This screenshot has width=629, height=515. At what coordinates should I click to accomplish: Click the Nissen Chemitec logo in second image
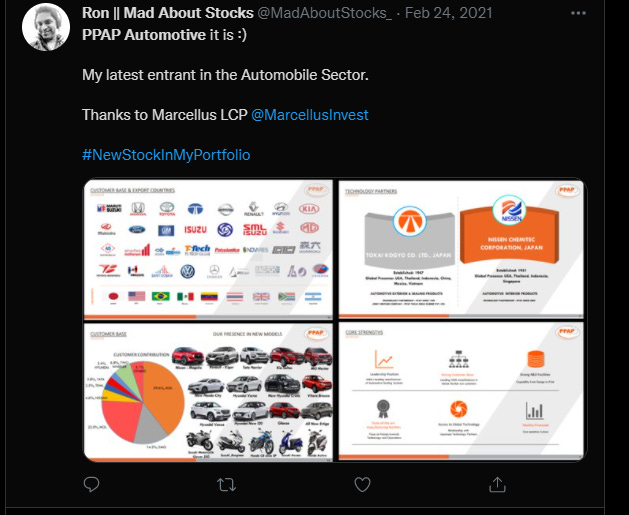point(509,211)
